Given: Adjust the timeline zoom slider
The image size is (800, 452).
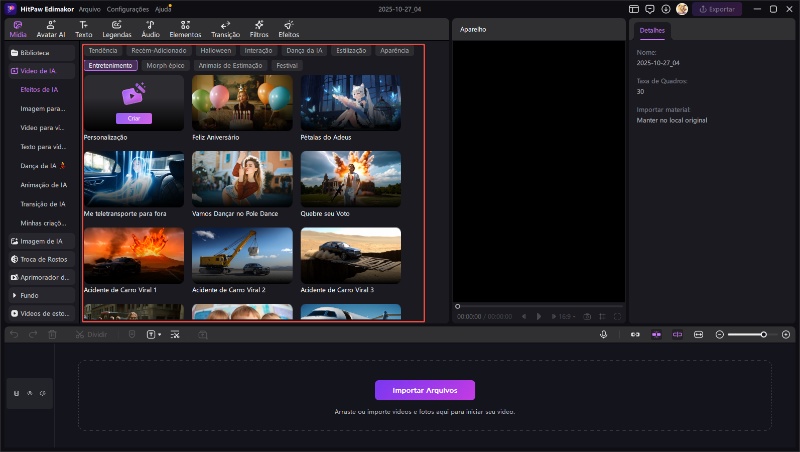Looking at the screenshot, I should point(763,334).
